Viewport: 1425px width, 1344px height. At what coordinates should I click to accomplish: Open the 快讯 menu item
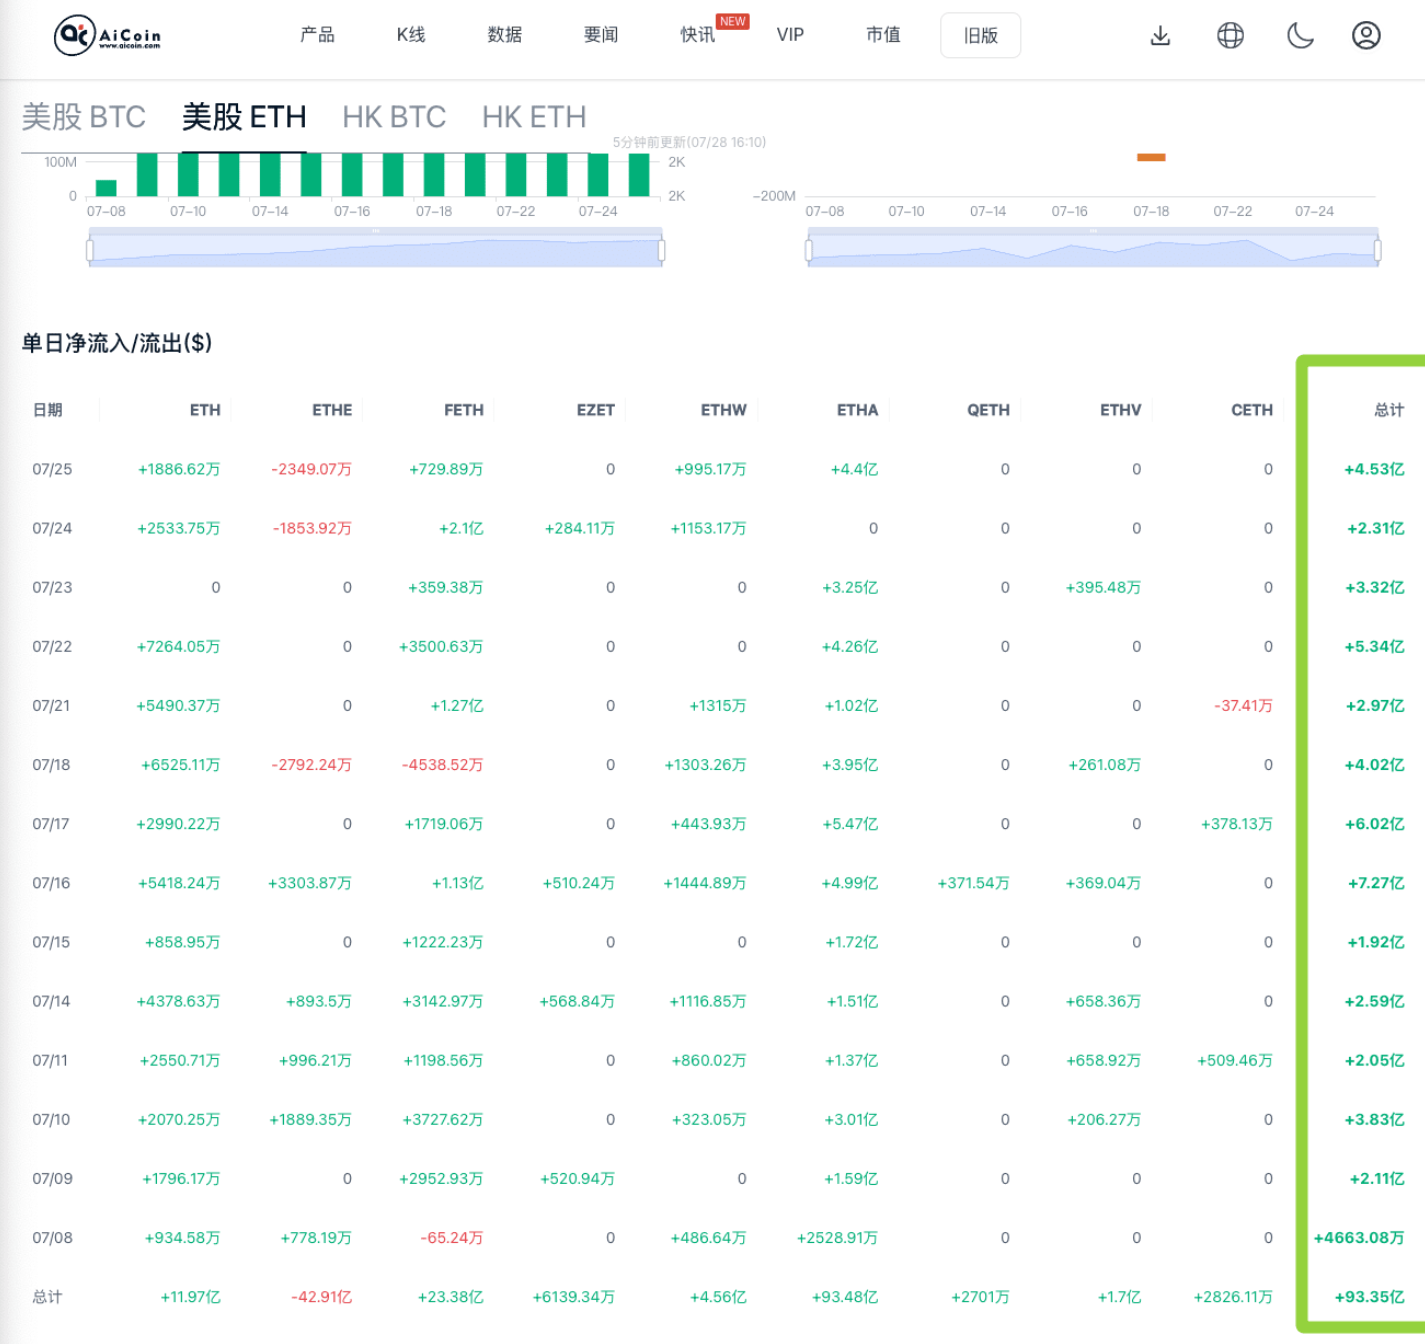coord(697,35)
